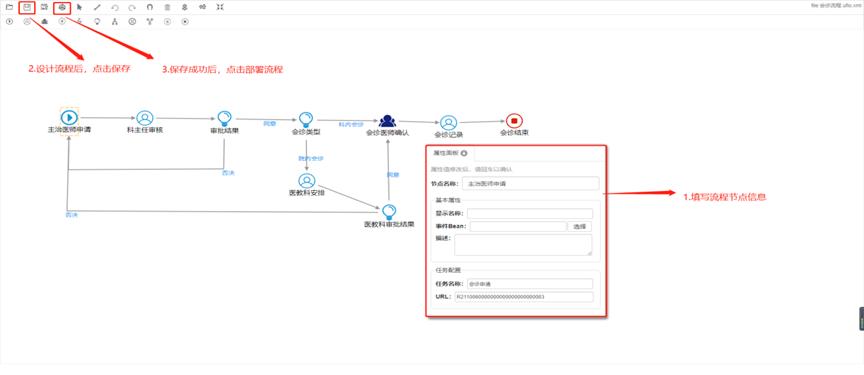Viewport: 864px width, 375px height.
Task: Select the 医教科审批结果 decision node
Action: pyautogui.click(x=389, y=213)
